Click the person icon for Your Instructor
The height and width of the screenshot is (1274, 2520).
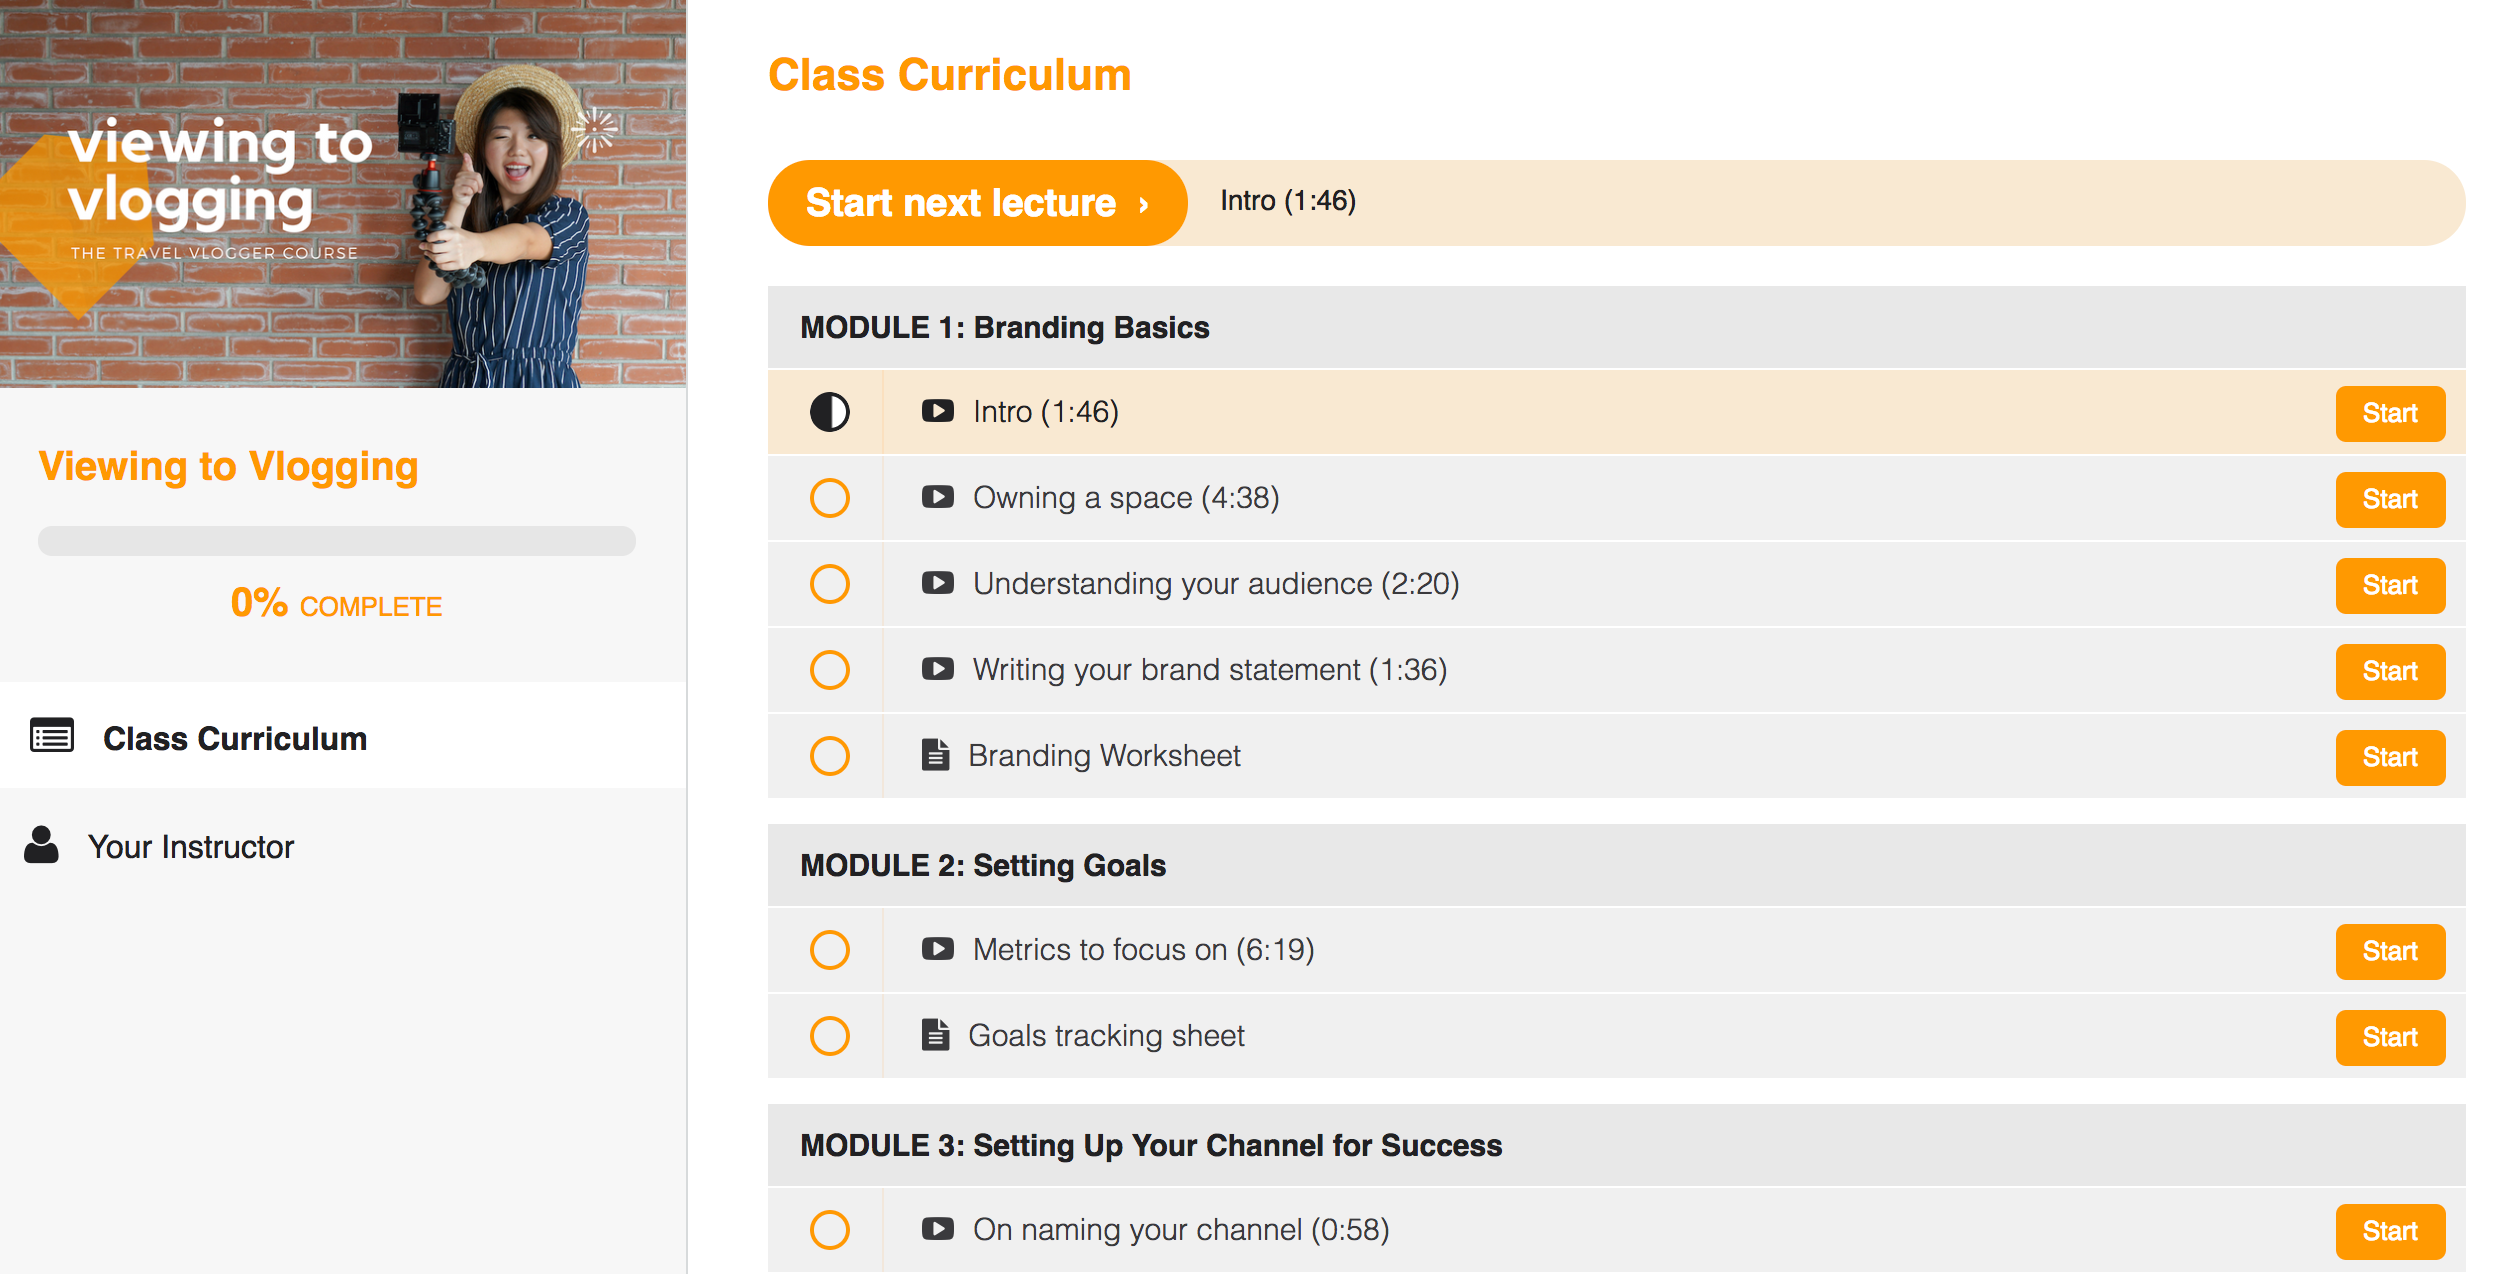tap(41, 846)
